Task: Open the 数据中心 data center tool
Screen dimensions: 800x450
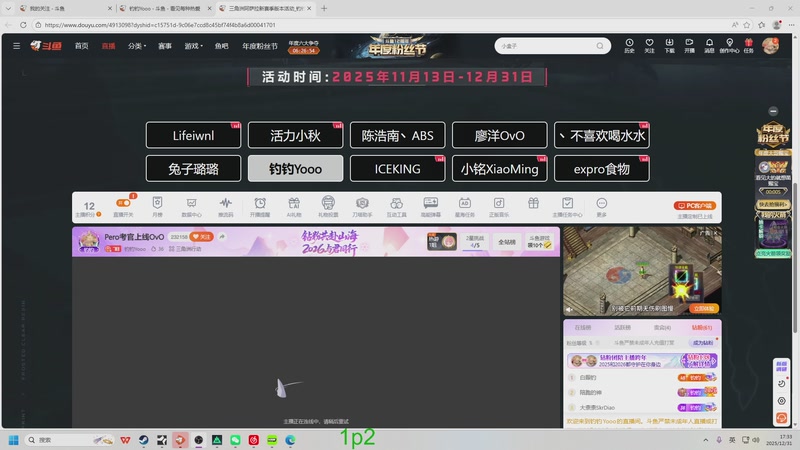Action: (191, 207)
